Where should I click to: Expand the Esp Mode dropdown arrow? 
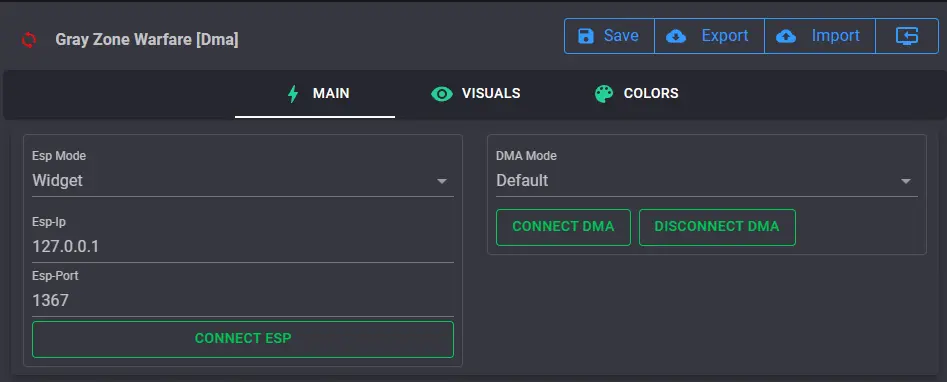(442, 181)
